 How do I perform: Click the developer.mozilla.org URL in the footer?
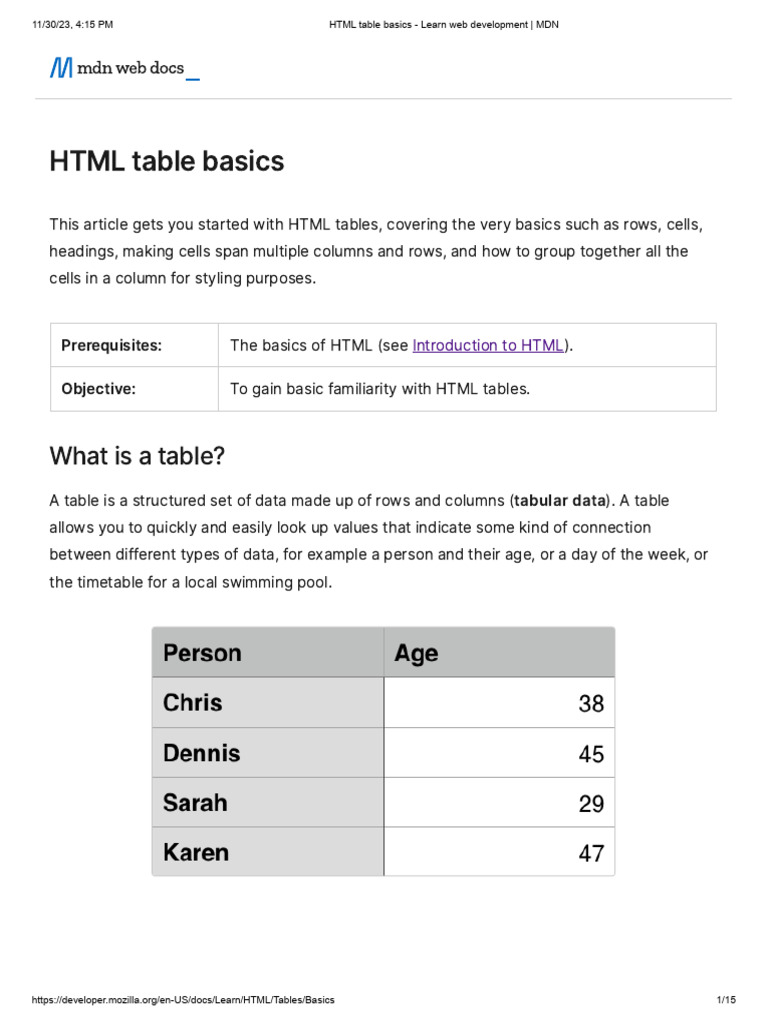184,1000
